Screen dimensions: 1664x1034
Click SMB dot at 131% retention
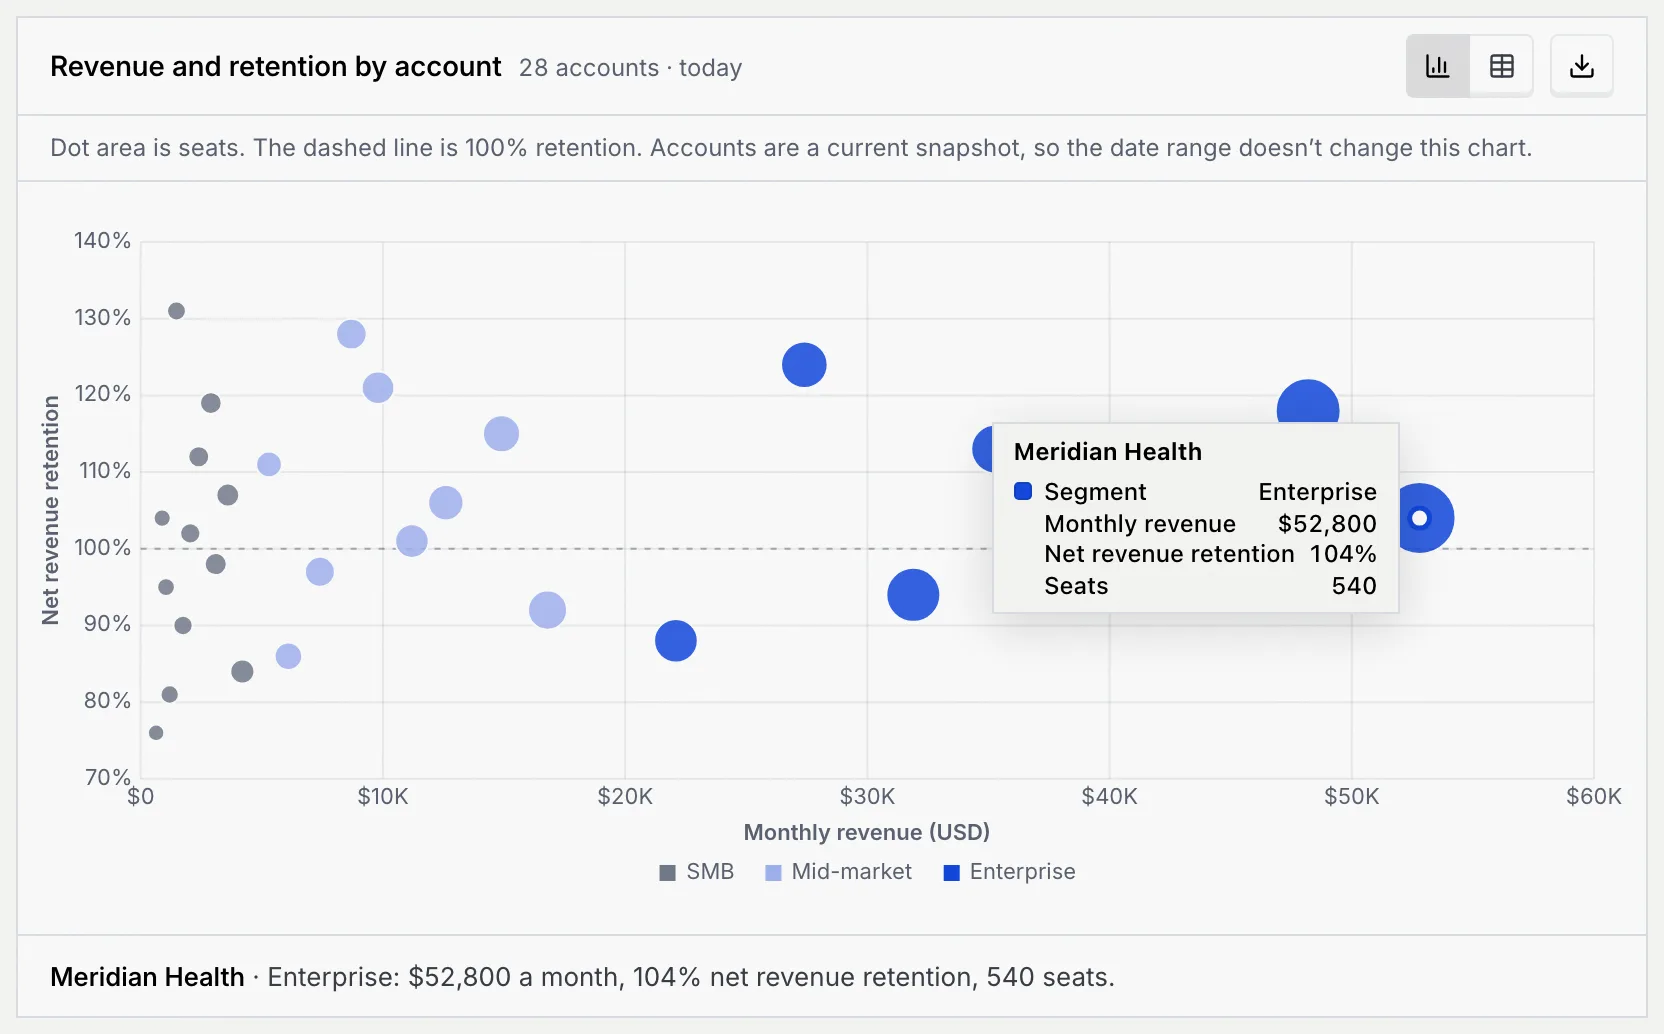pyautogui.click(x=176, y=311)
